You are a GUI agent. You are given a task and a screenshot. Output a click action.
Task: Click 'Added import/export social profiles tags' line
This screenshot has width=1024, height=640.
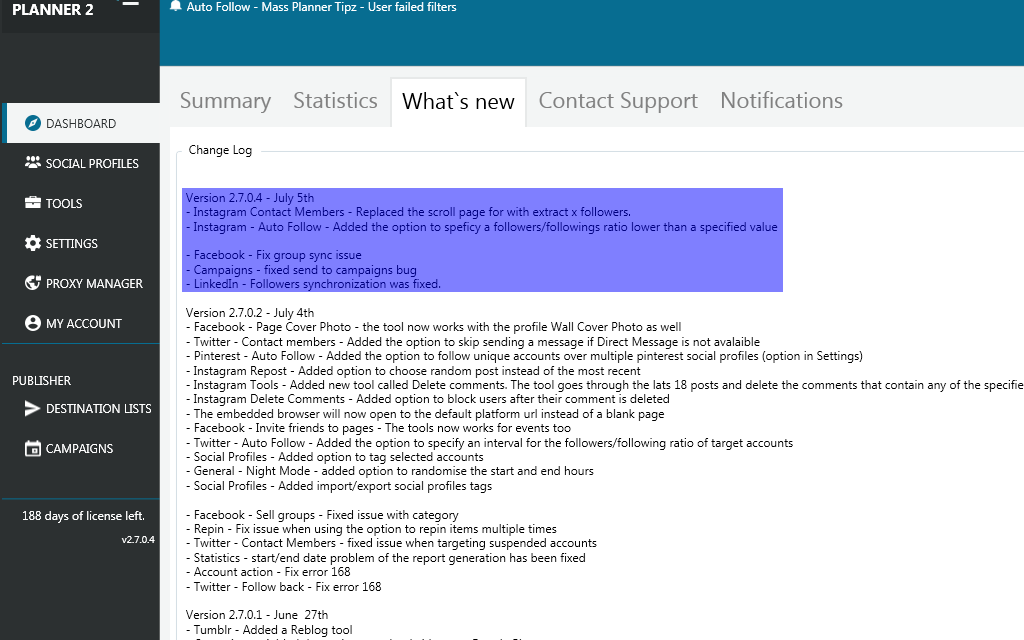click(338, 486)
